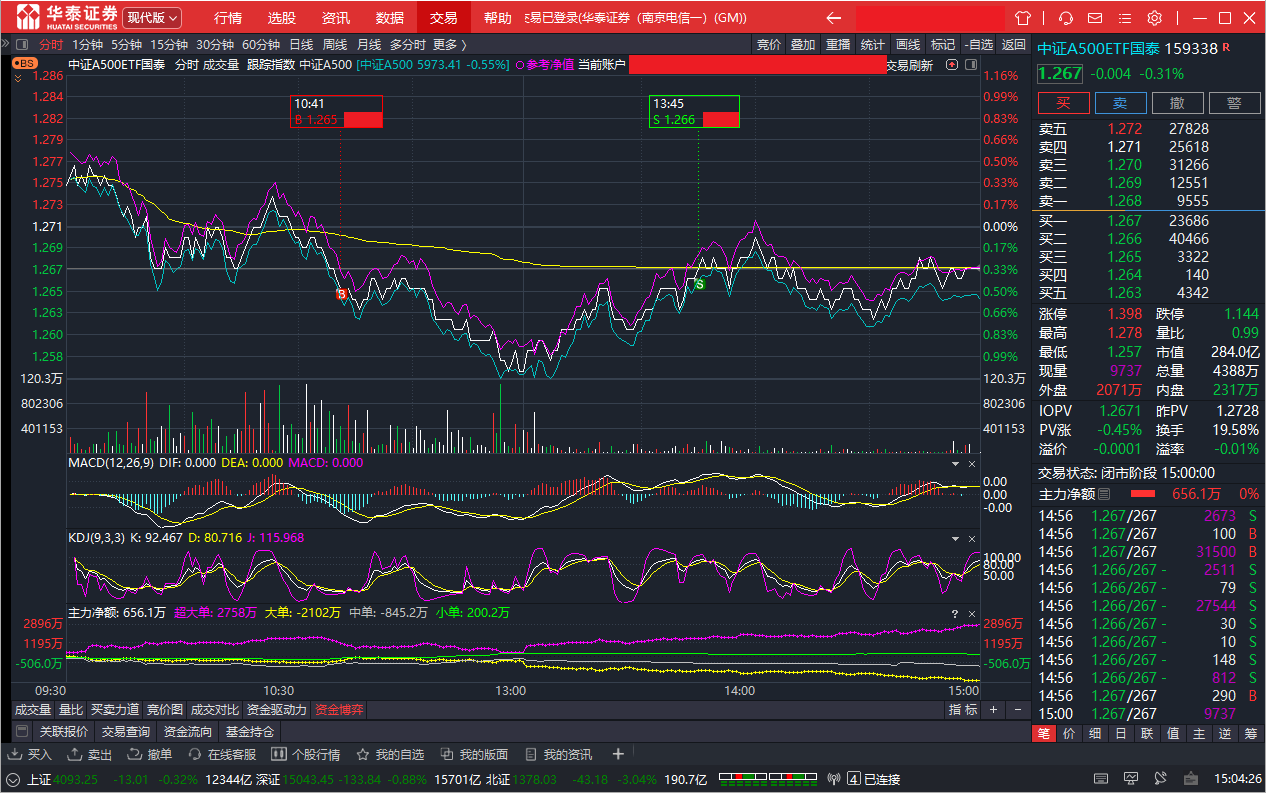Viewport: 1266px width, 793px height.
Task: Open the settings gear icon
Action: (x=1154, y=18)
